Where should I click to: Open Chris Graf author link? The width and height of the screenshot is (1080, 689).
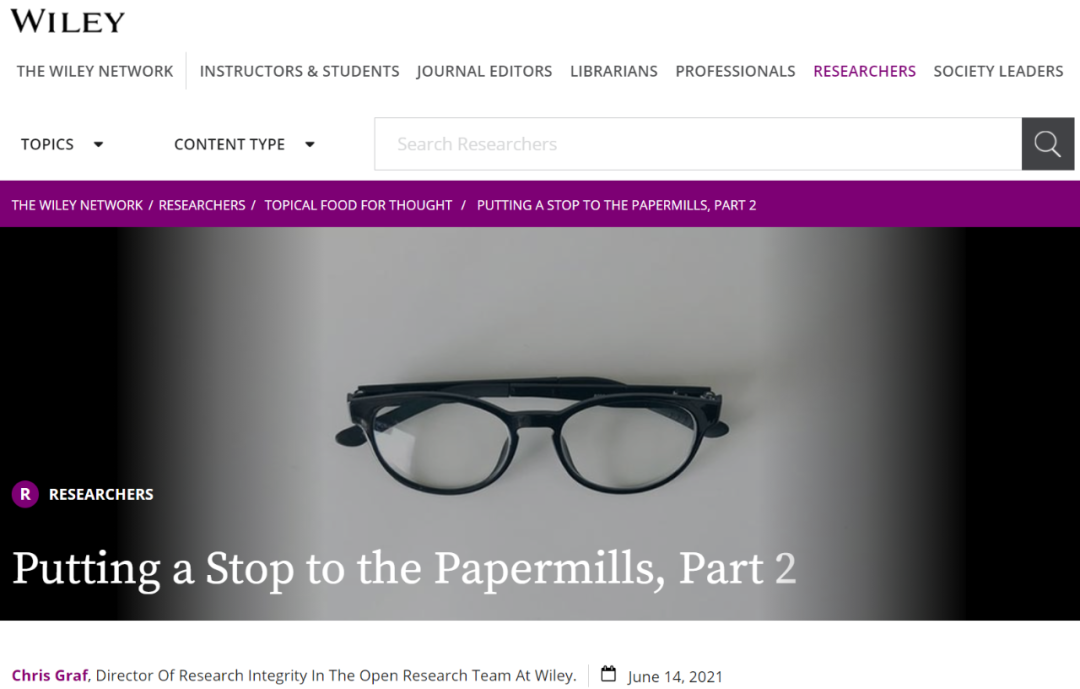[50, 675]
